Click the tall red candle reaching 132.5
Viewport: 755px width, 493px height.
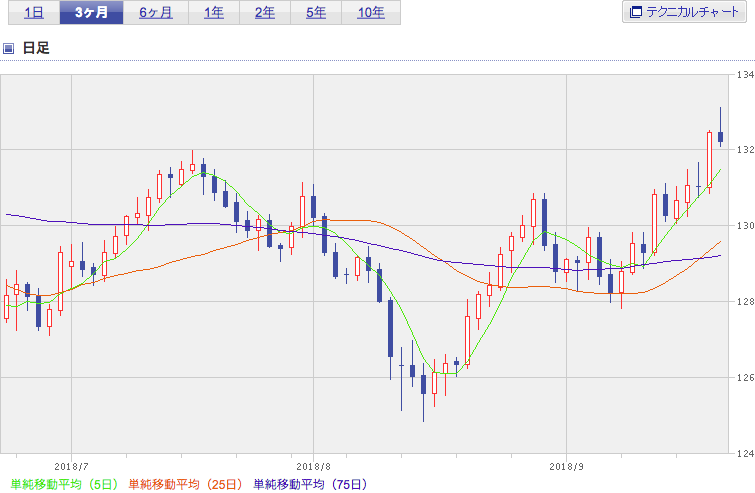(x=709, y=160)
